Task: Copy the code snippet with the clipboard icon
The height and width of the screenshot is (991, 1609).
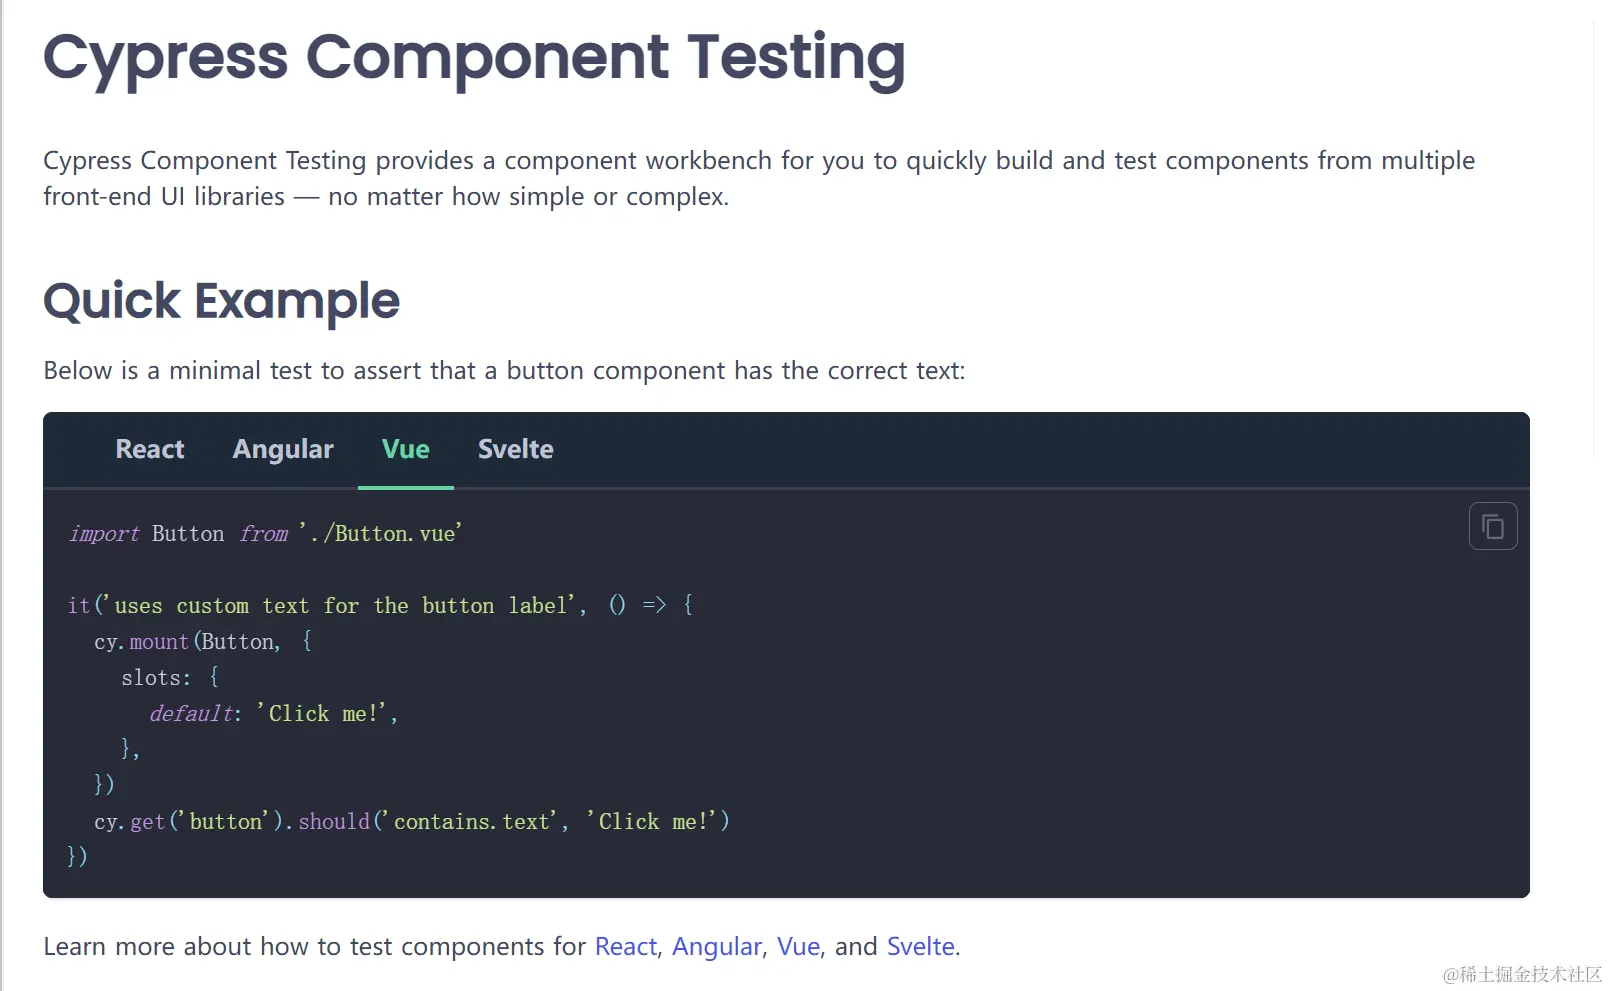Action: [x=1492, y=526]
